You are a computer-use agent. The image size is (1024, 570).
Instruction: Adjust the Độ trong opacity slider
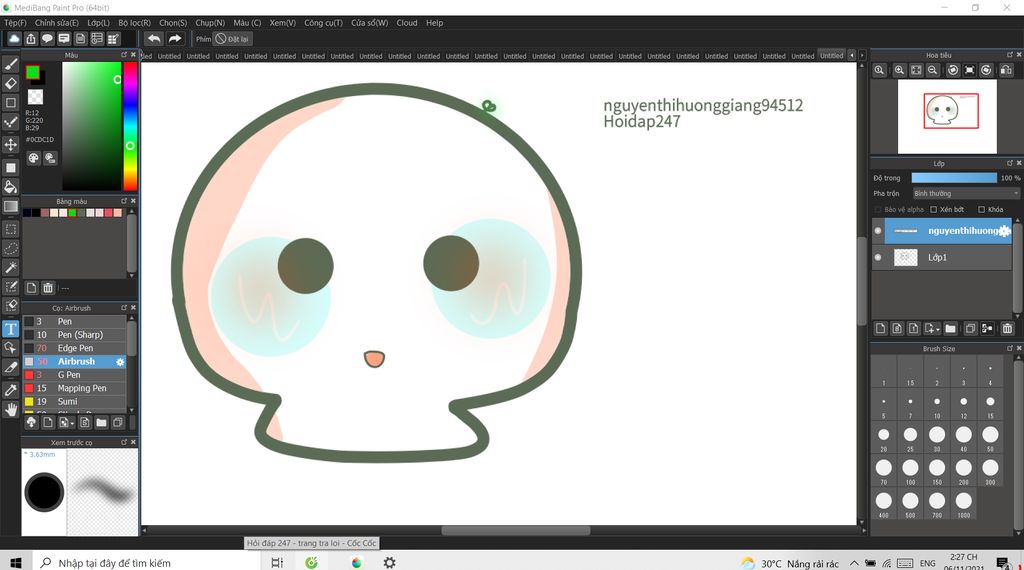click(x=954, y=178)
